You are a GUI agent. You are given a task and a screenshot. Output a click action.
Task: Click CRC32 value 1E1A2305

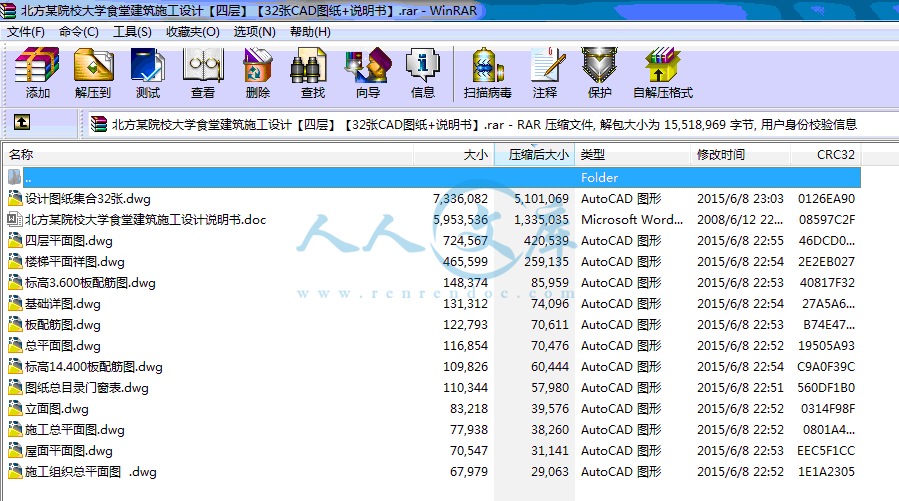(x=826, y=472)
